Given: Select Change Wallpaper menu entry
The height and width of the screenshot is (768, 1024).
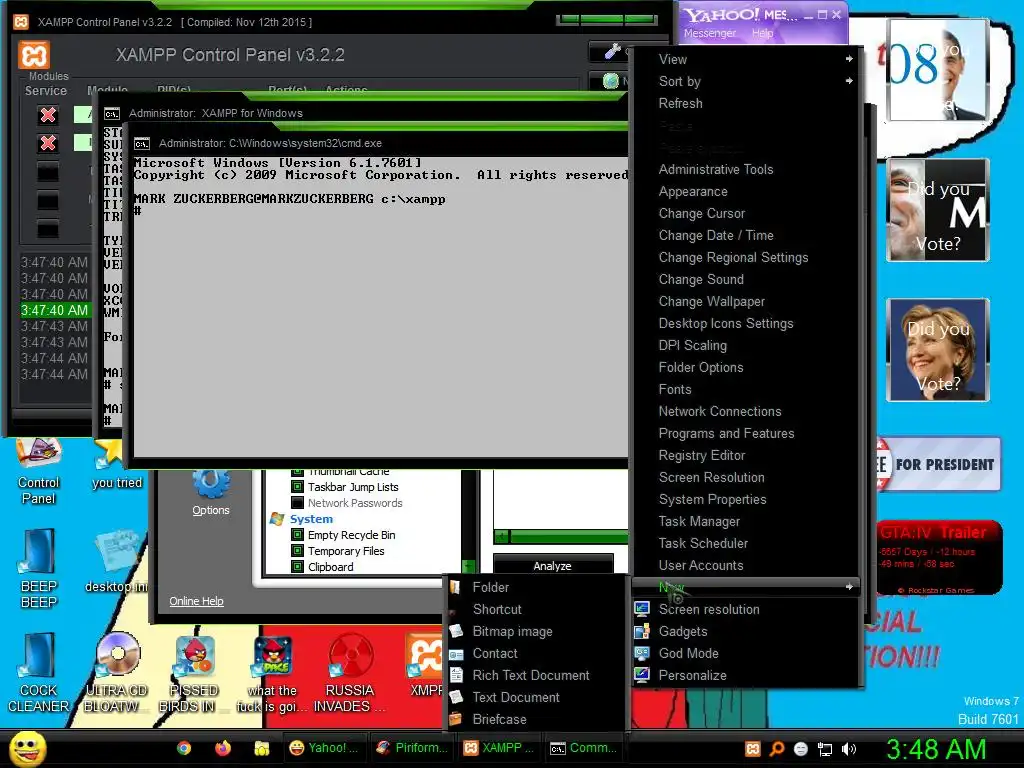Looking at the screenshot, I should (x=712, y=301).
